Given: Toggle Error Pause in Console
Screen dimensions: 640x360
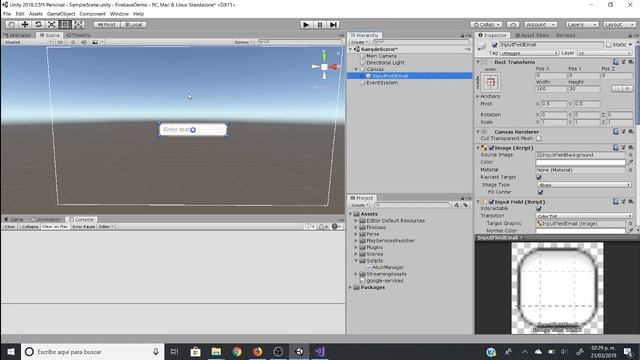Looking at the screenshot, I should pos(84,227).
